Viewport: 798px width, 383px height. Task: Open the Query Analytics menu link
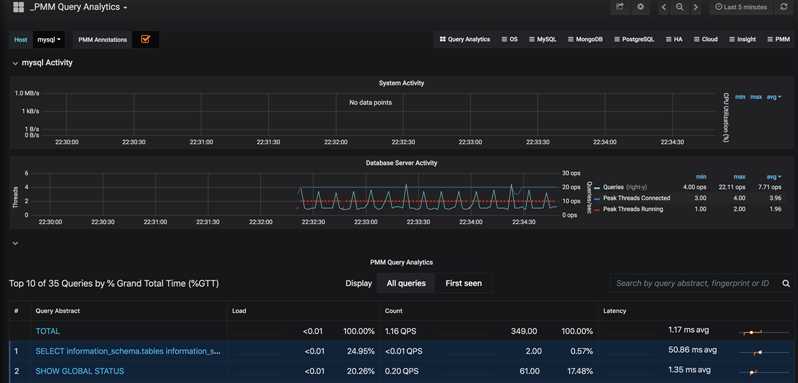(x=465, y=39)
